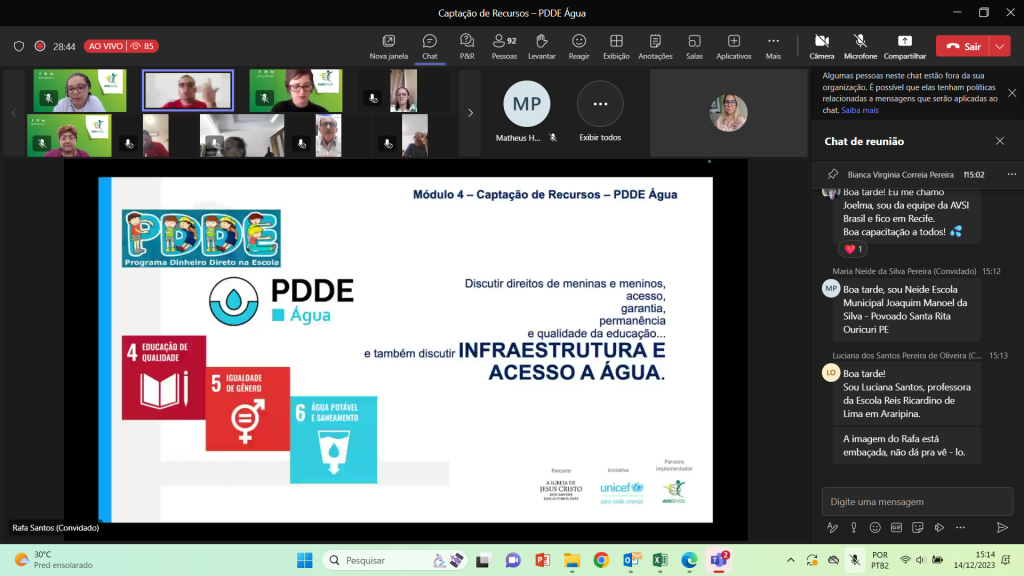The height and width of the screenshot is (576, 1024).
Task: Click the MP avatar of Maria Neide
Action: 831,288
